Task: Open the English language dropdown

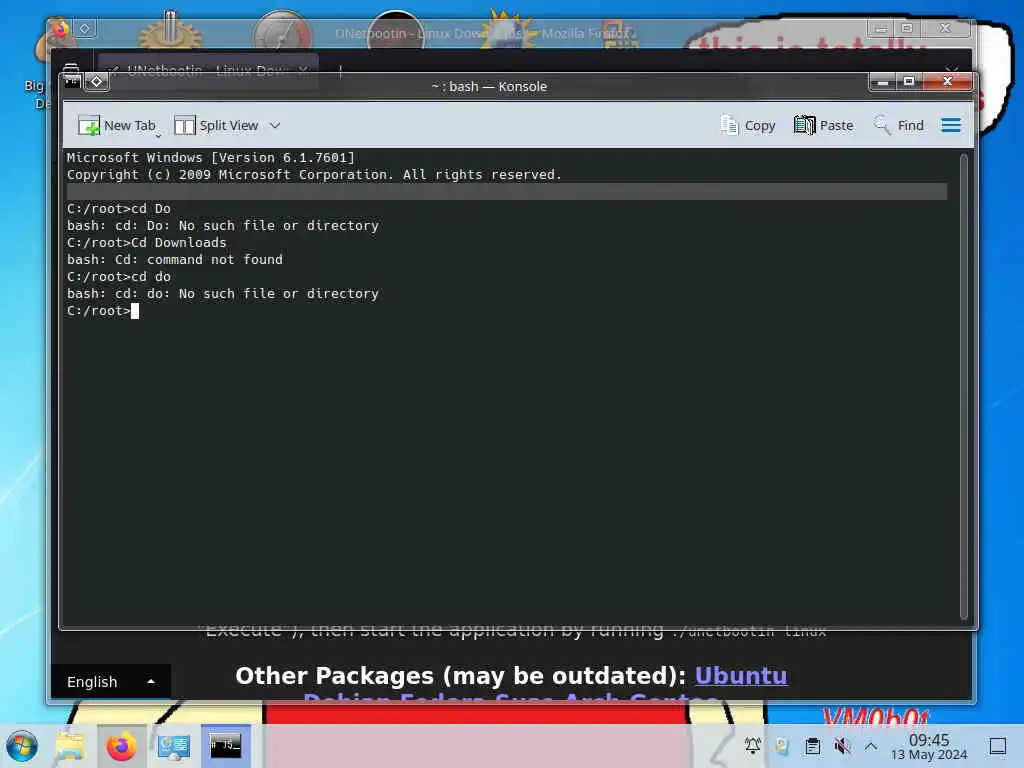Action: pyautogui.click(x=111, y=682)
